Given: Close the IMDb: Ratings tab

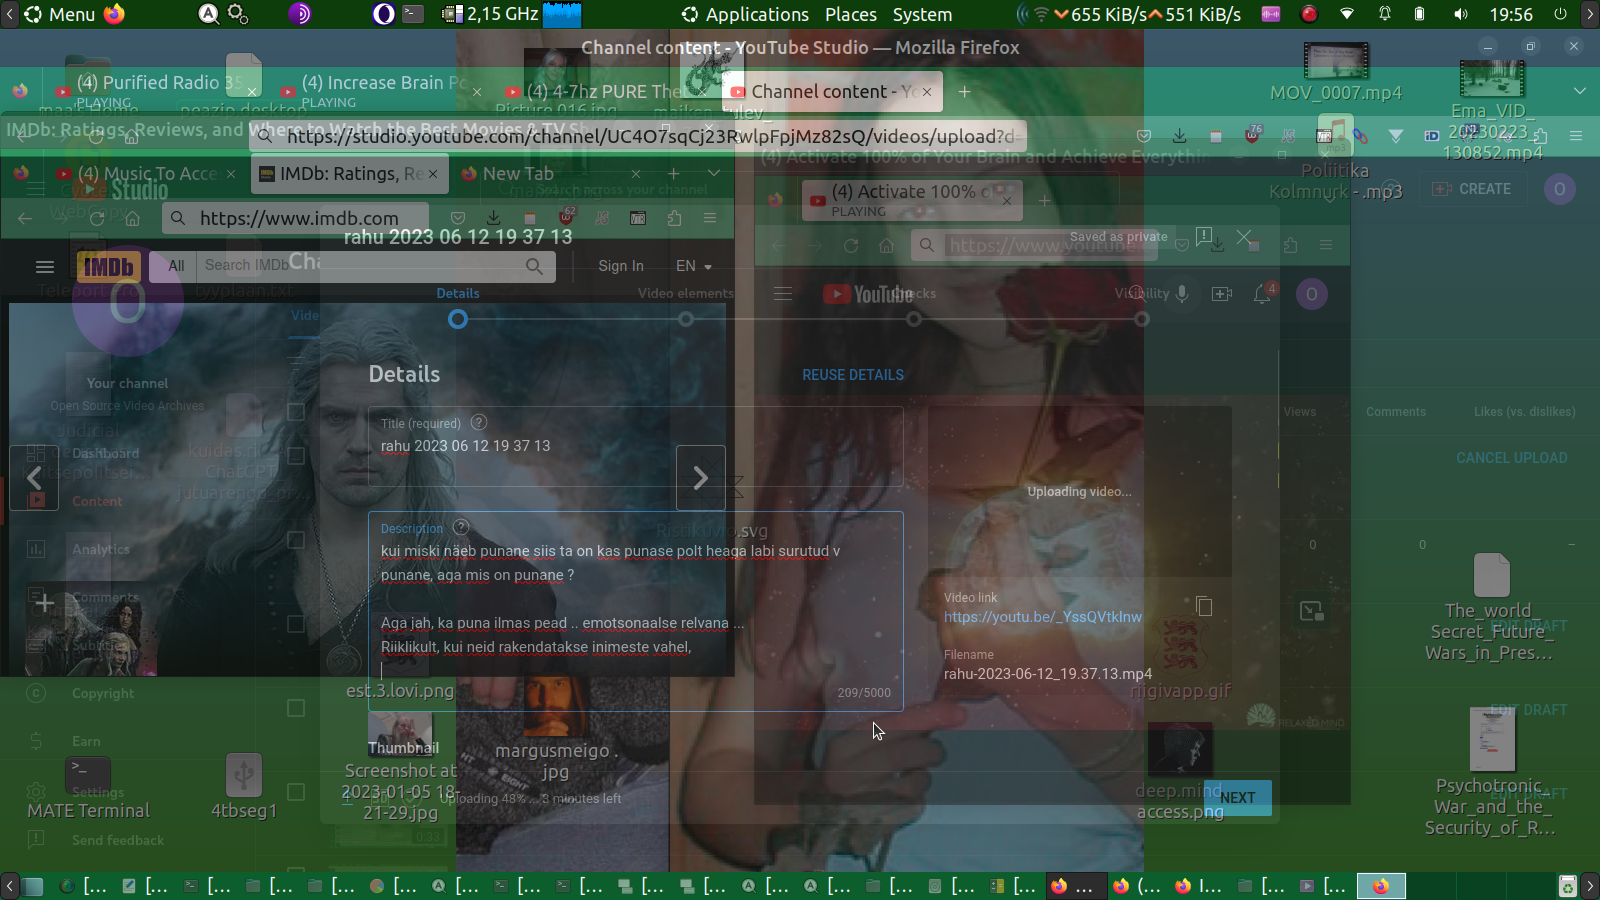Looking at the screenshot, I should tap(433, 174).
